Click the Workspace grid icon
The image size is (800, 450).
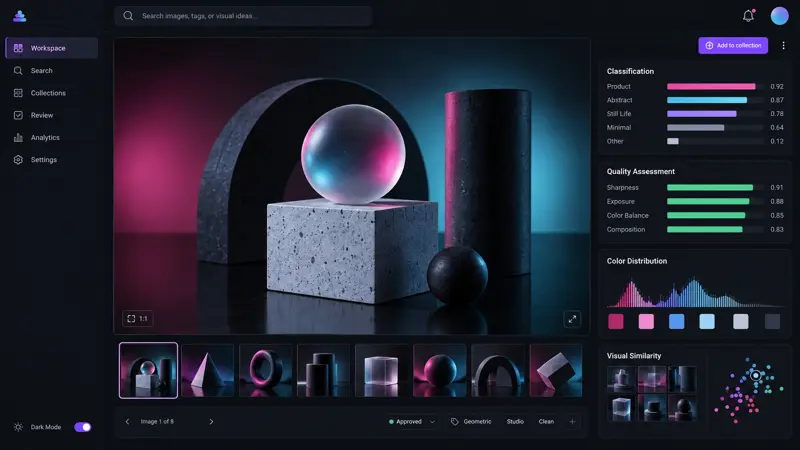pyautogui.click(x=18, y=48)
